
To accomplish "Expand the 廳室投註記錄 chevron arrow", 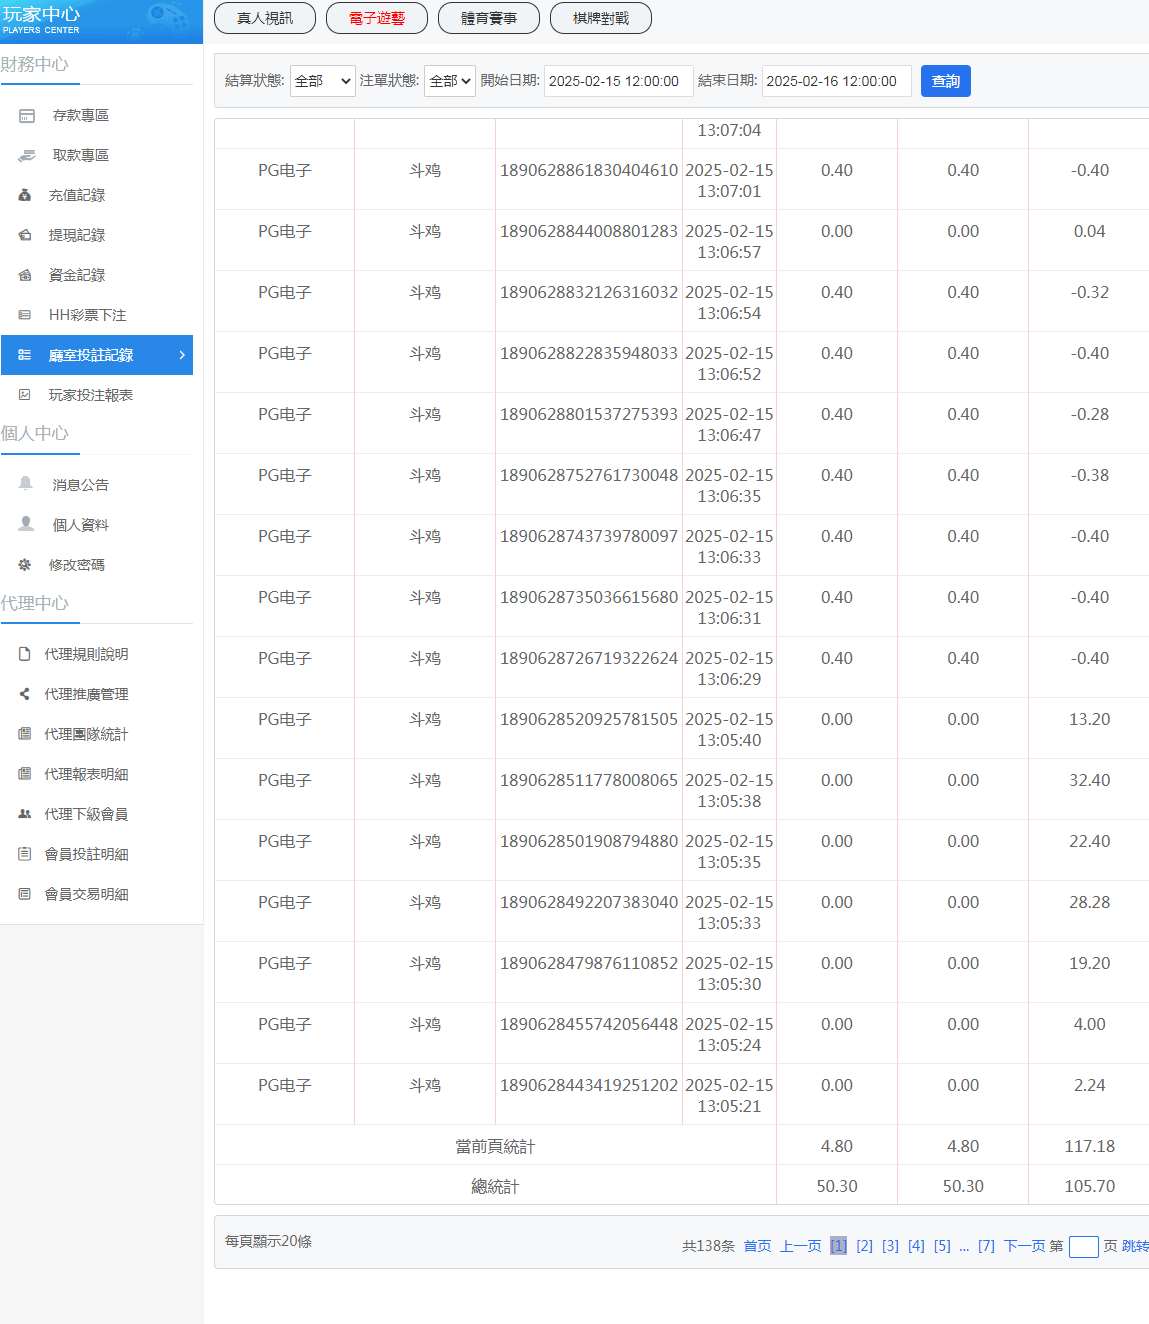I will pos(181,355).
